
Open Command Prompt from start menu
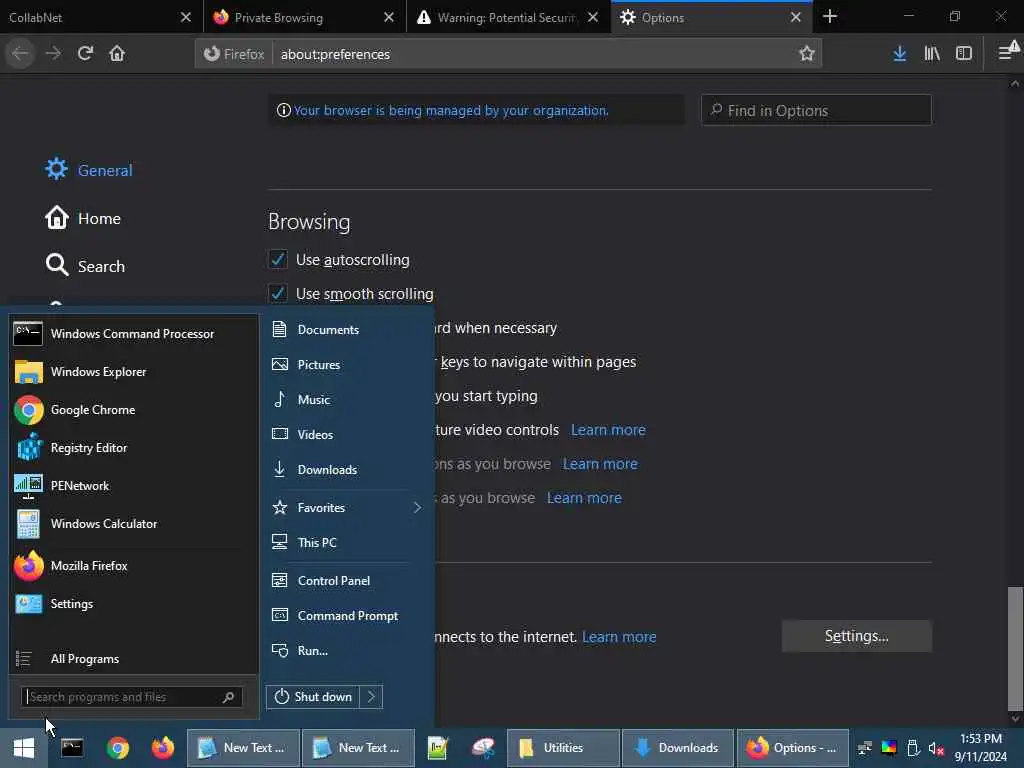346,616
